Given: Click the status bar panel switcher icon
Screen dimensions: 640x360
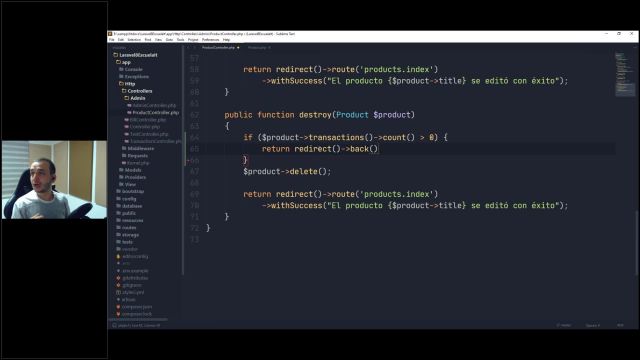Looking at the screenshot, I should (114, 326).
